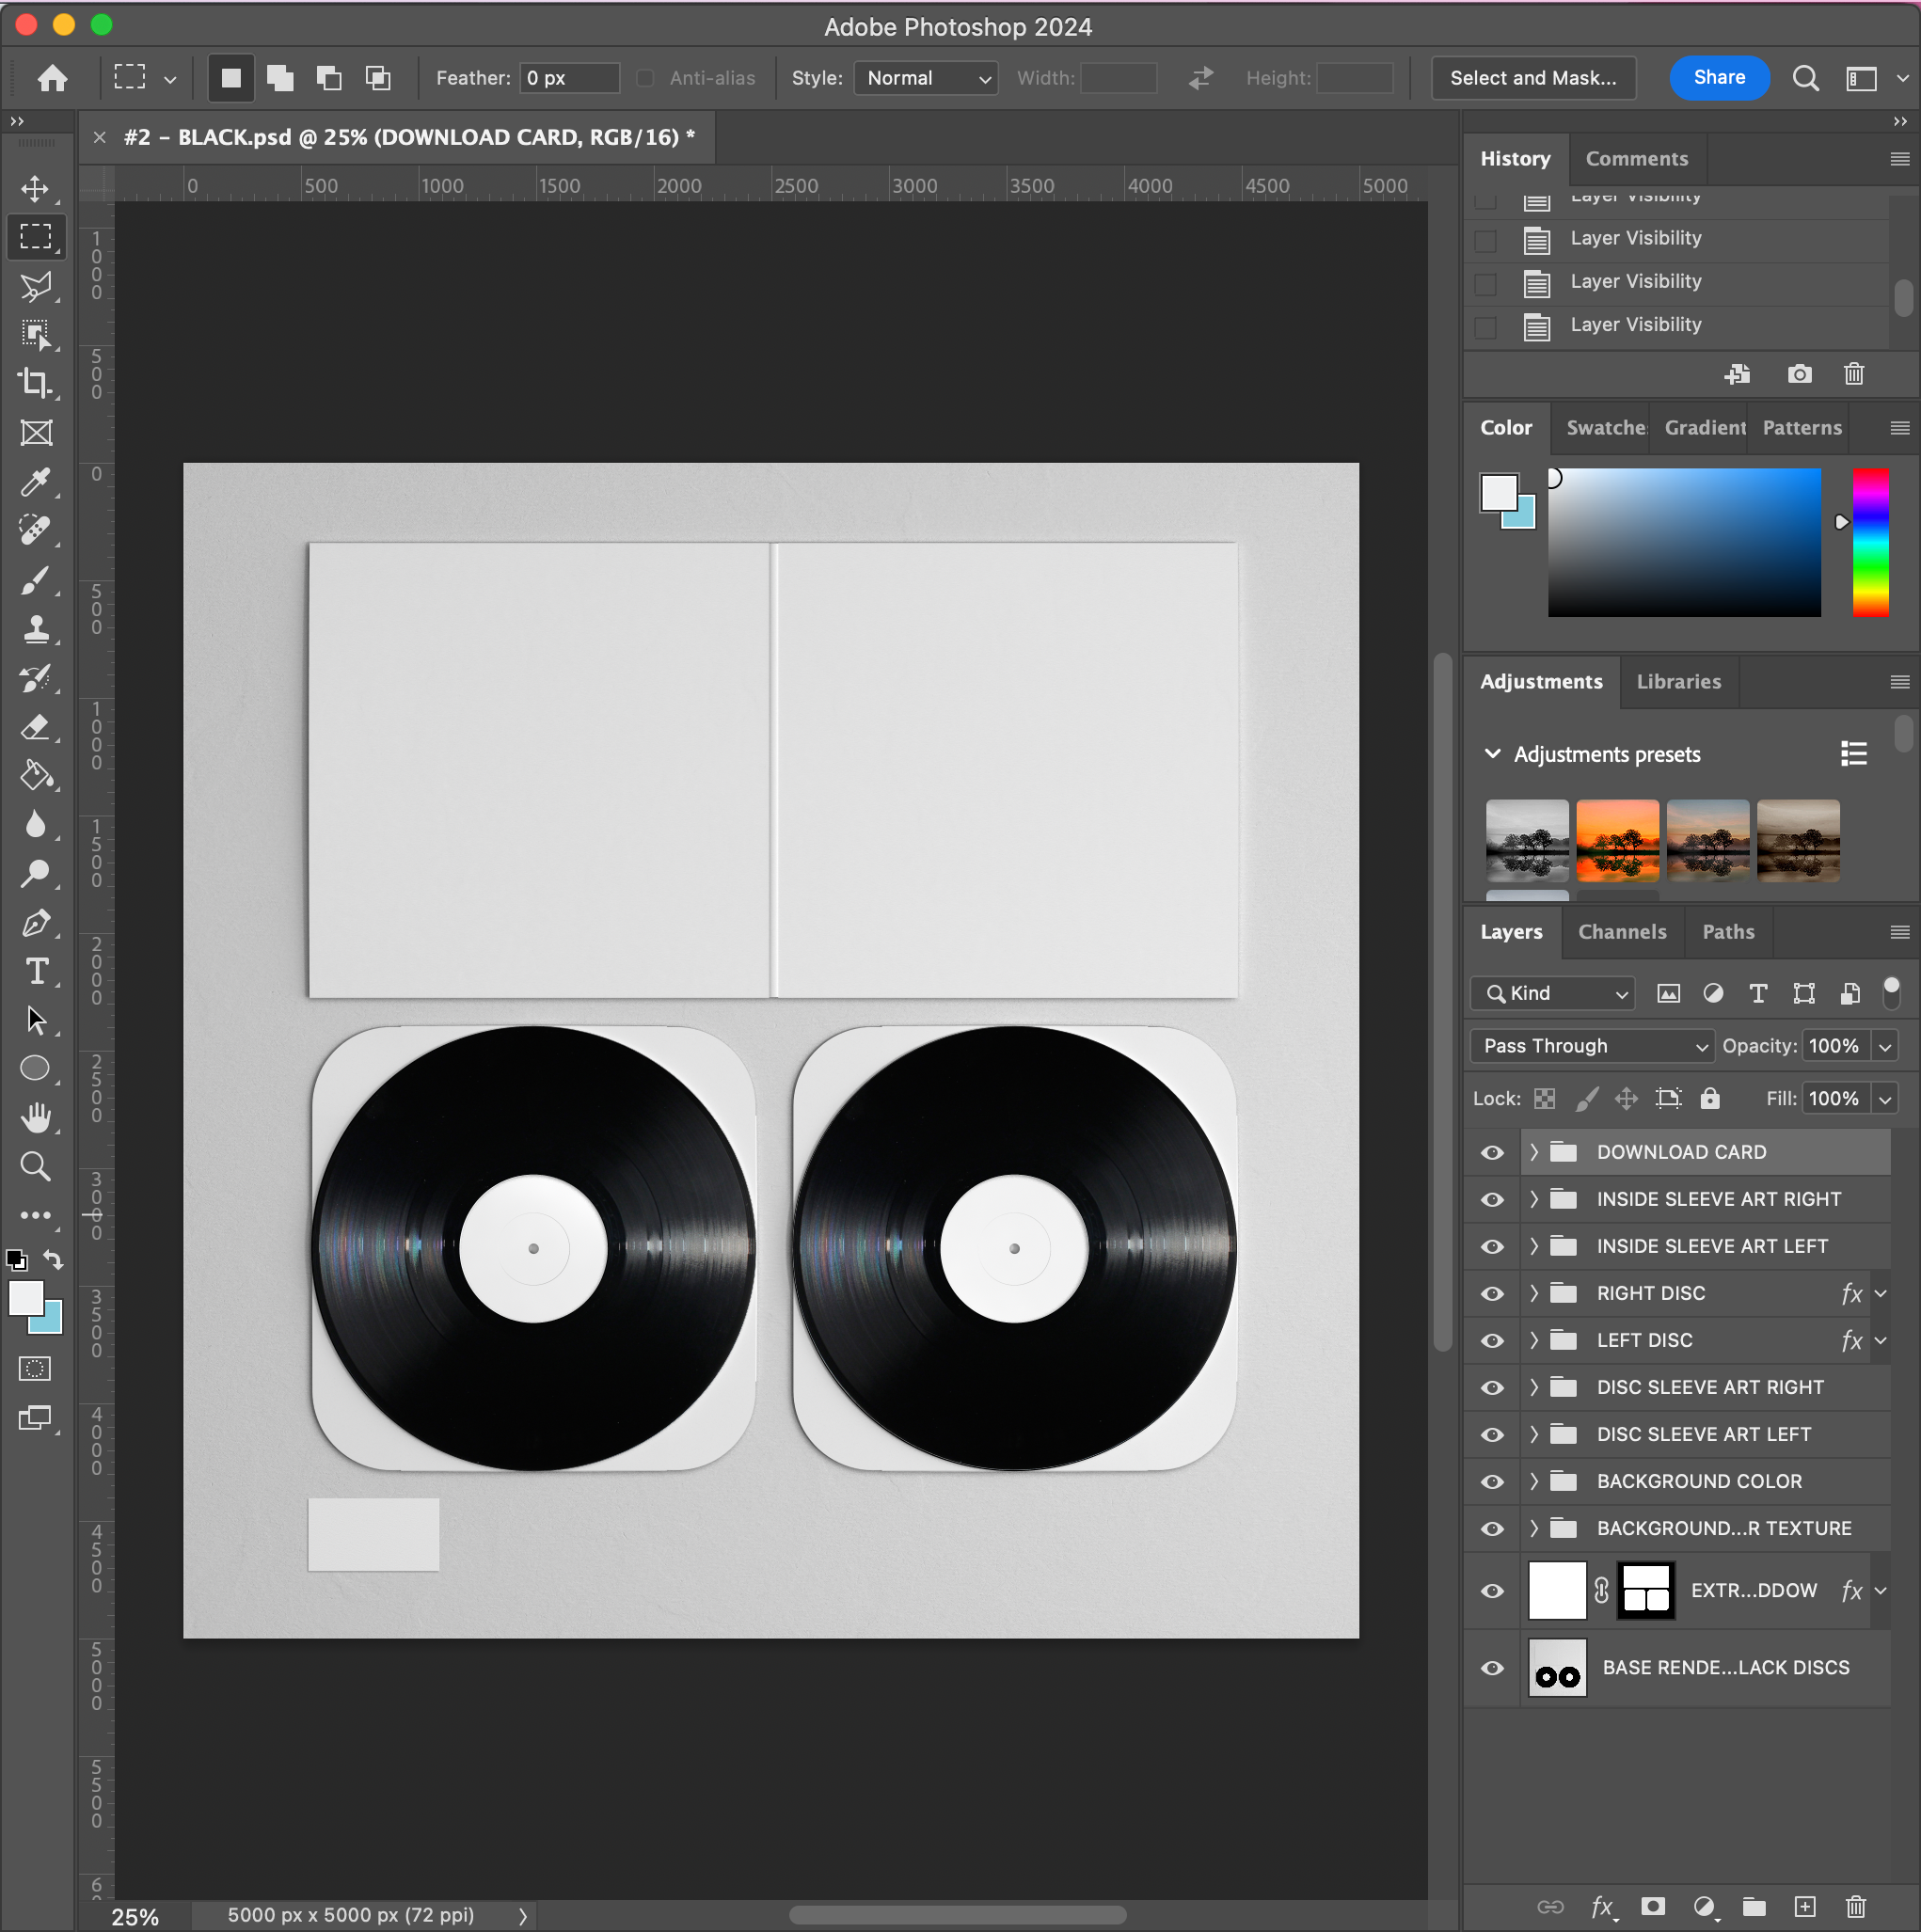
Task: Open the Swatches panel tab
Action: (1605, 428)
